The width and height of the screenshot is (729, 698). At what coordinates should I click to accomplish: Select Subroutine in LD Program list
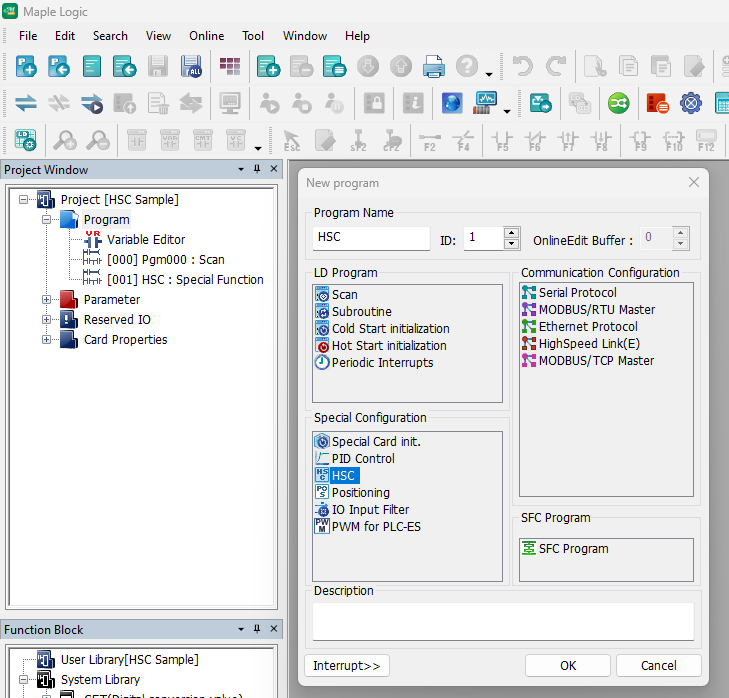tap(361, 312)
